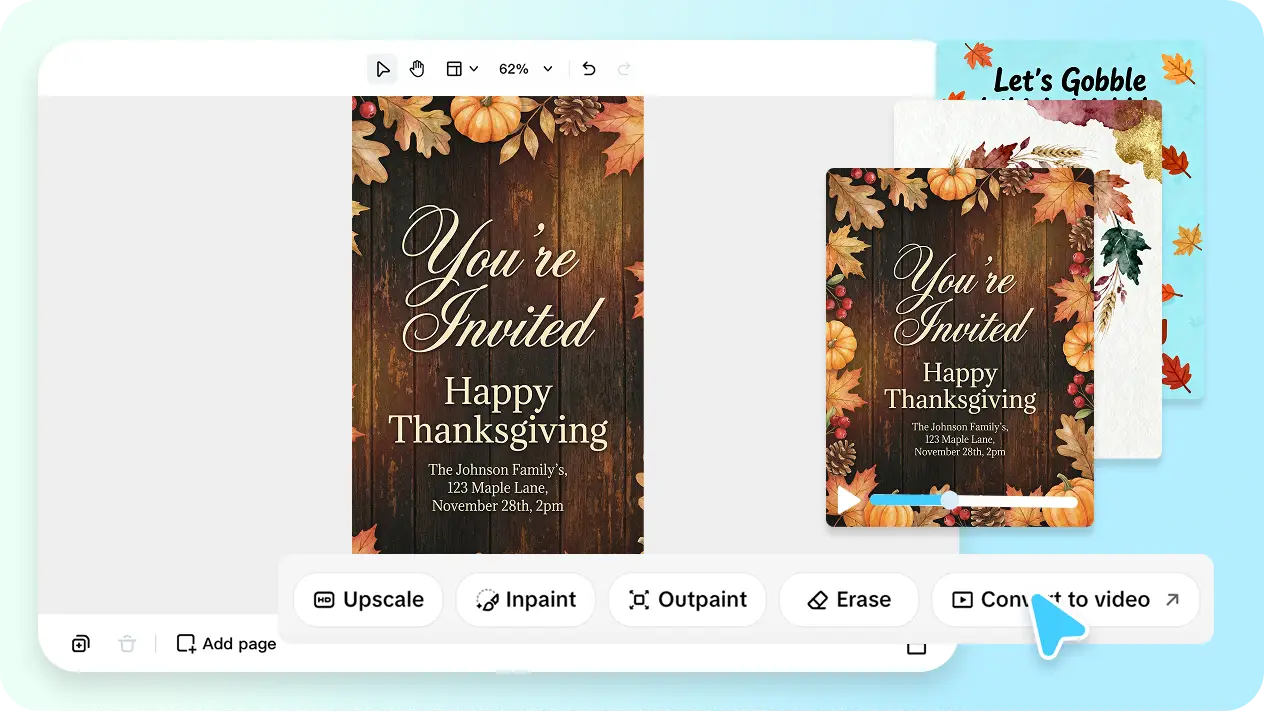Click the Inpaint brush icon
This screenshot has height=716, width=1264.
tap(487, 600)
